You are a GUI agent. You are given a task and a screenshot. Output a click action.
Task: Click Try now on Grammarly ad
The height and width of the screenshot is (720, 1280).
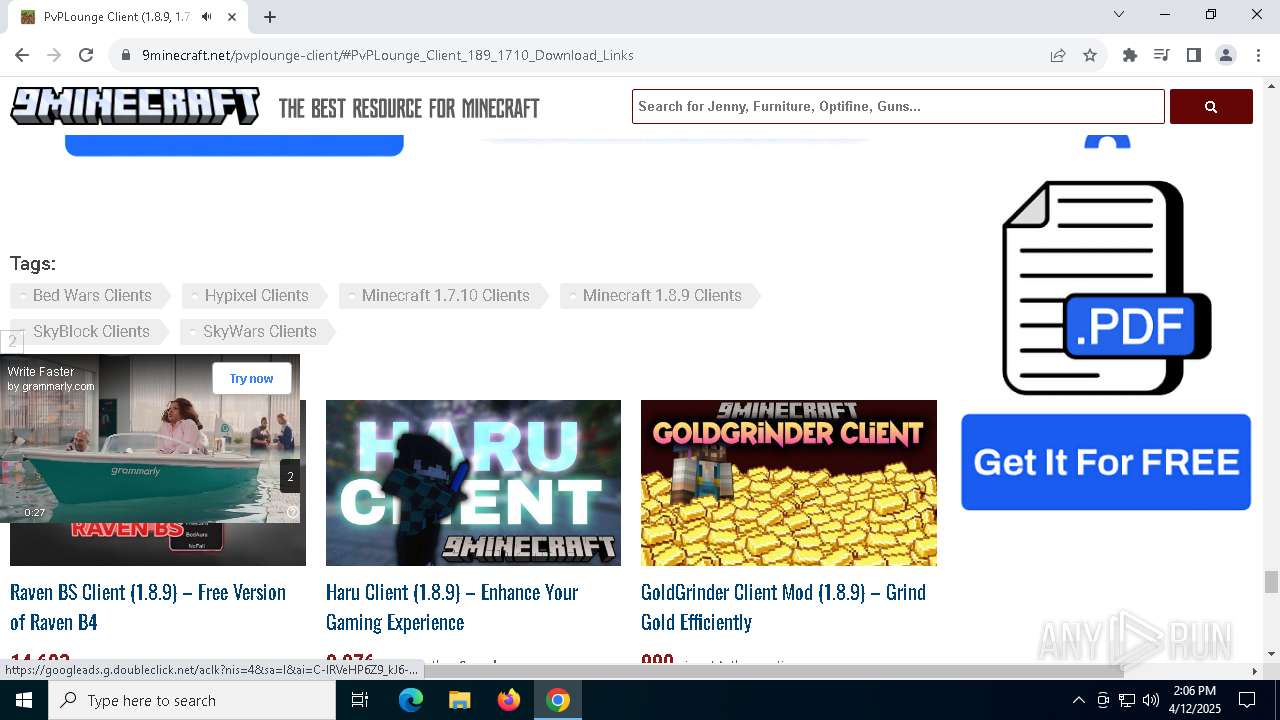251,378
